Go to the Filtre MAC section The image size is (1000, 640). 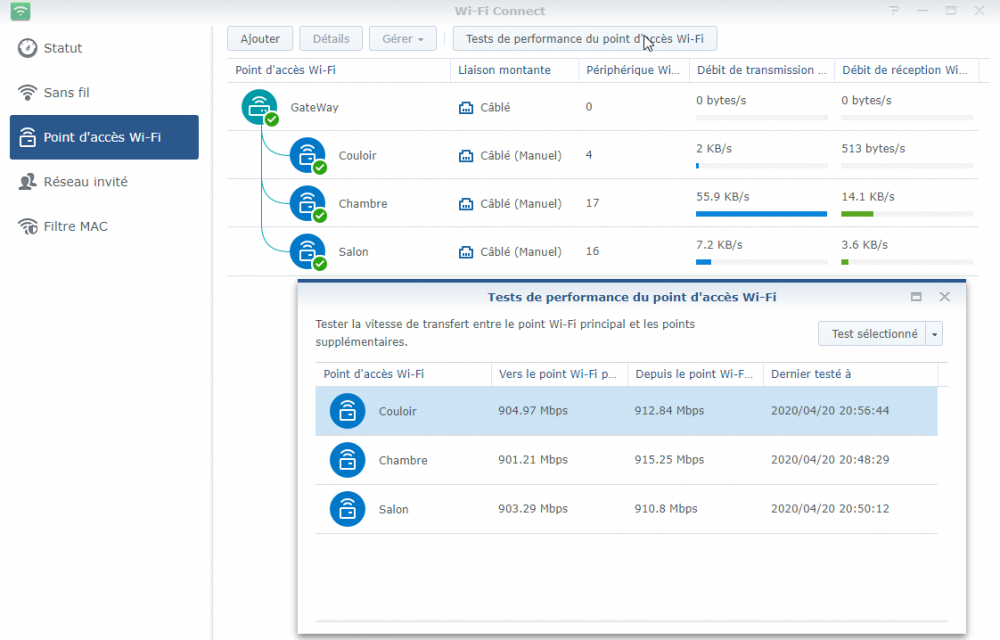click(75, 226)
